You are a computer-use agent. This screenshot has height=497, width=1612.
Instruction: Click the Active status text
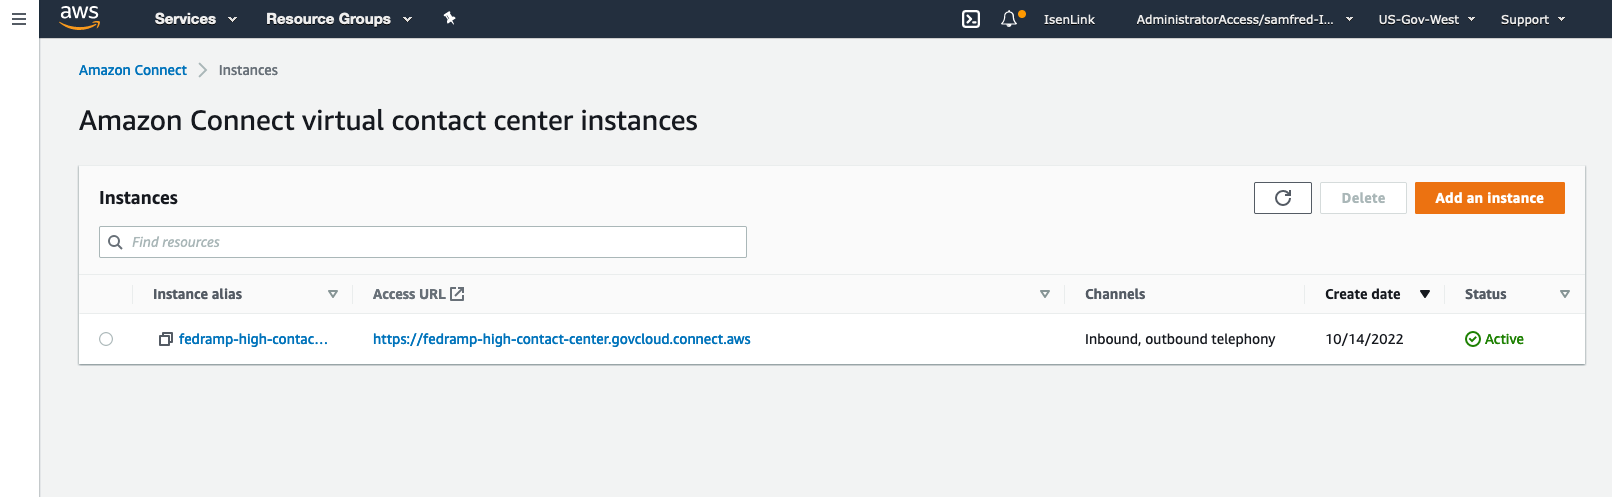(x=1504, y=339)
